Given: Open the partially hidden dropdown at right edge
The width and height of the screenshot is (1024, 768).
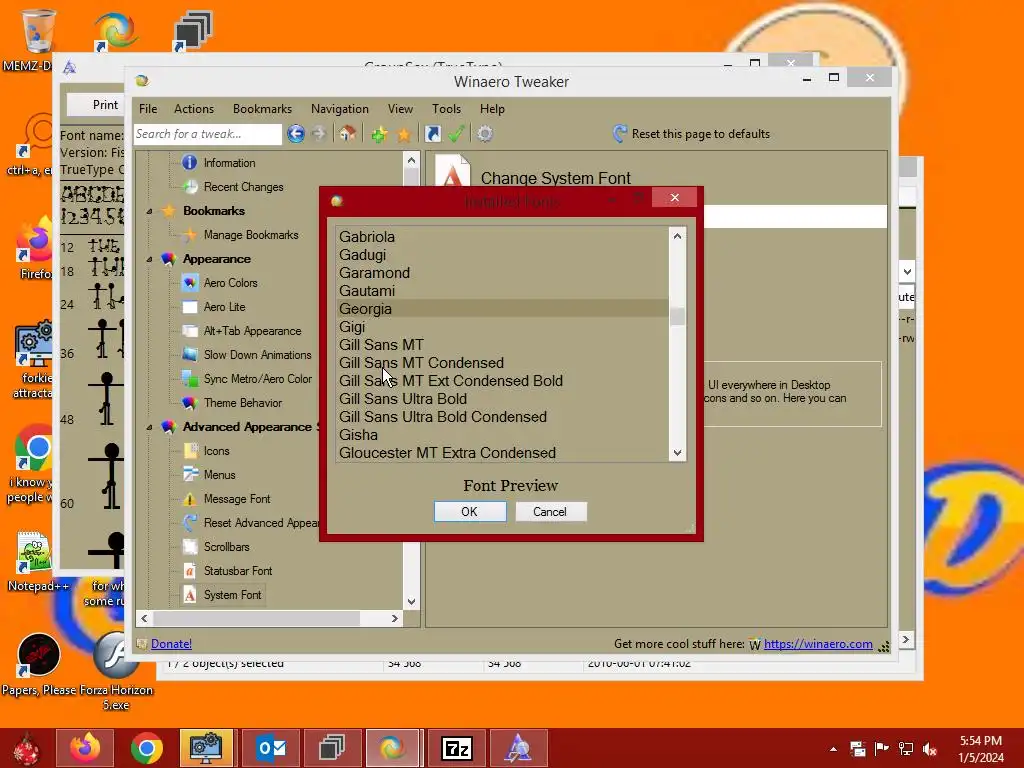Looking at the screenshot, I should pos(907,271).
